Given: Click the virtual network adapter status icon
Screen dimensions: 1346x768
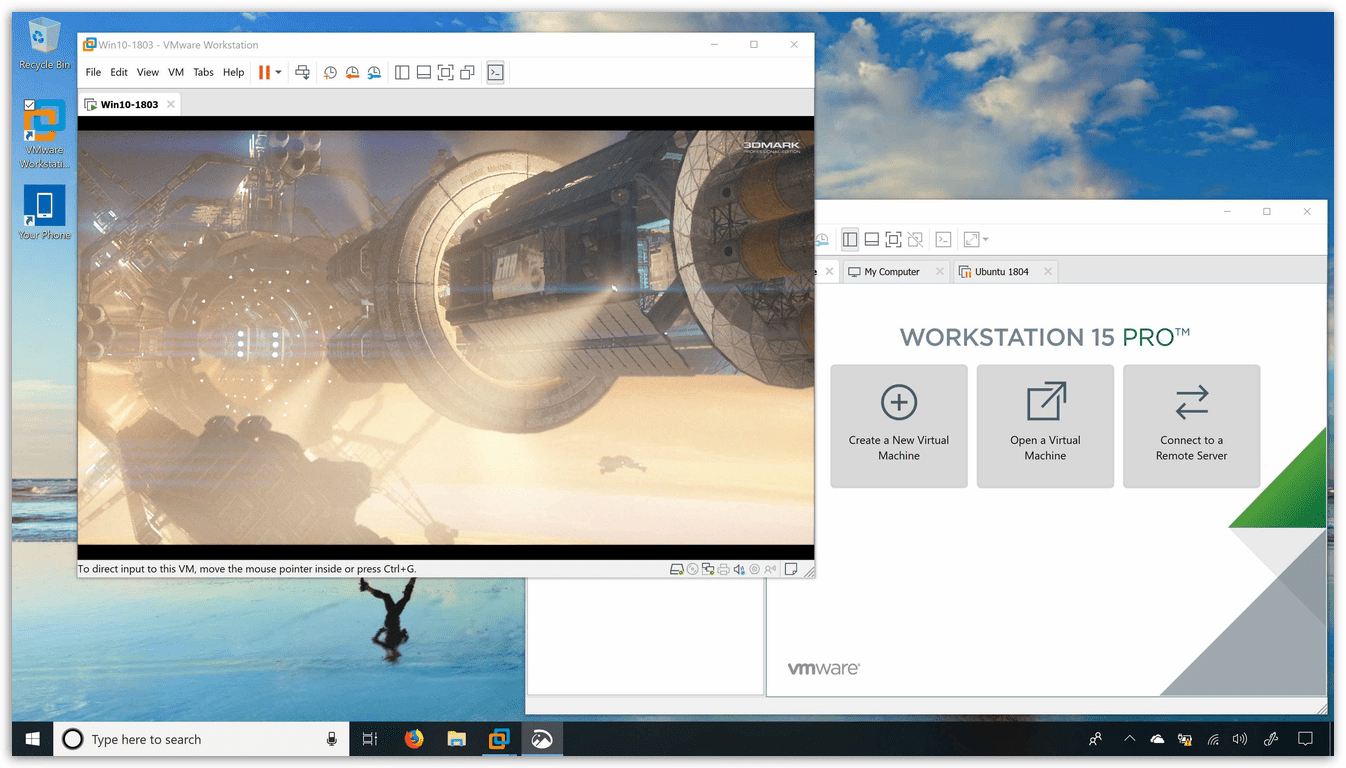Looking at the screenshot, I should coord(708,568).
